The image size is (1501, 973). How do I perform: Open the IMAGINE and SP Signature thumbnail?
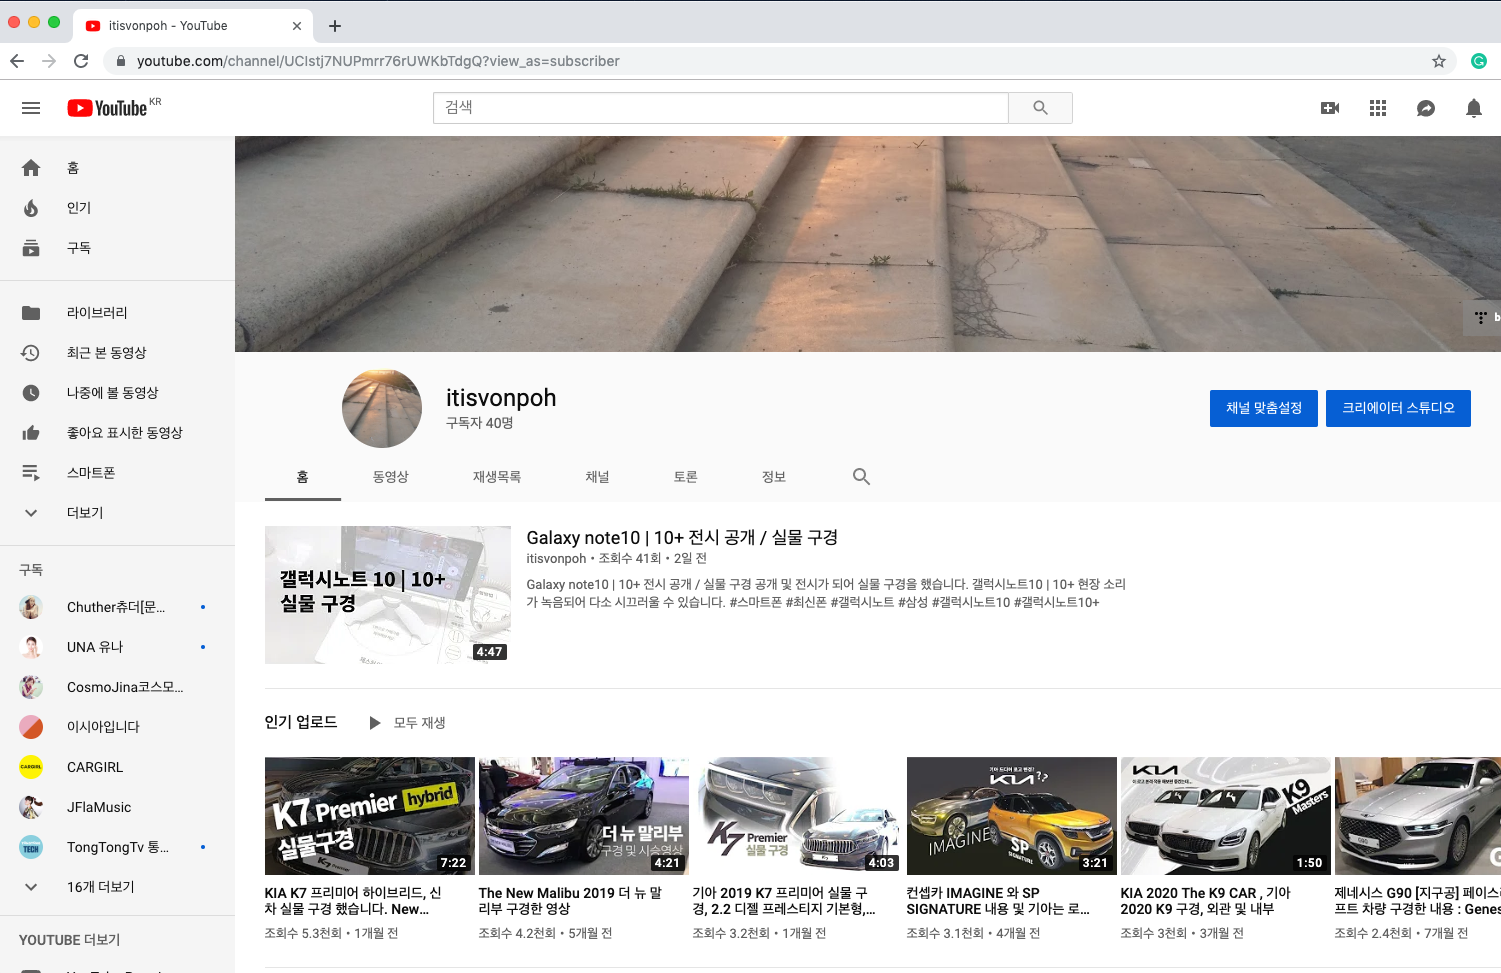[1012, 816]
